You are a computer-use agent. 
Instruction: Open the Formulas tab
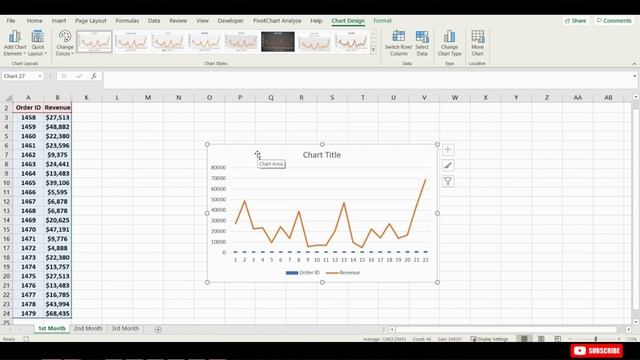click(x=127, y=20)
